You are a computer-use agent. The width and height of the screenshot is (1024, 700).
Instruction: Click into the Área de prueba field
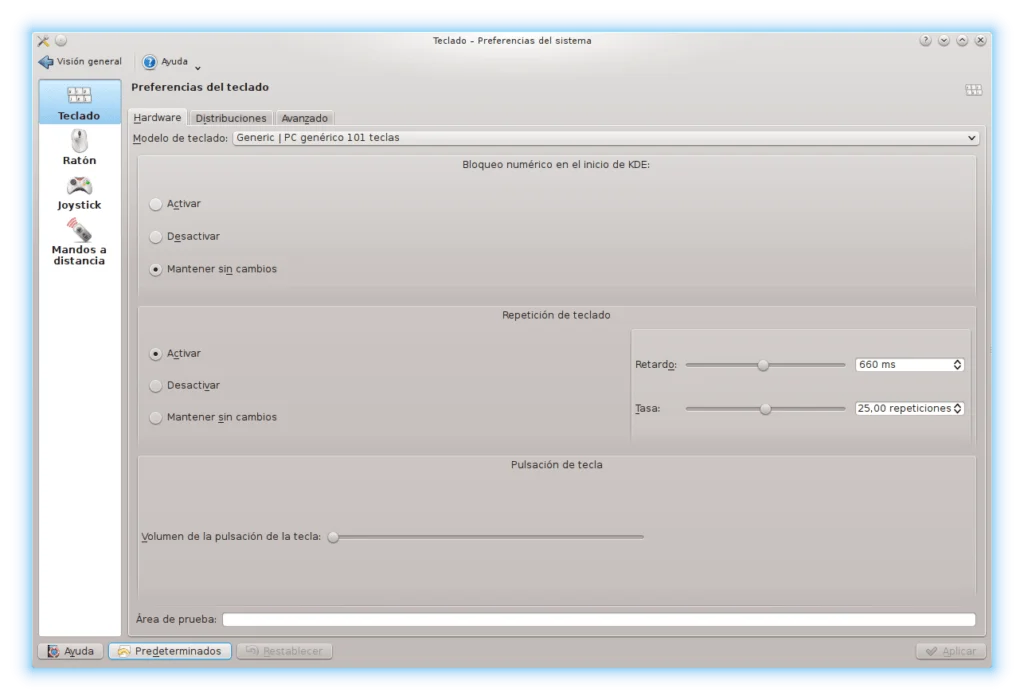point(599,619)
